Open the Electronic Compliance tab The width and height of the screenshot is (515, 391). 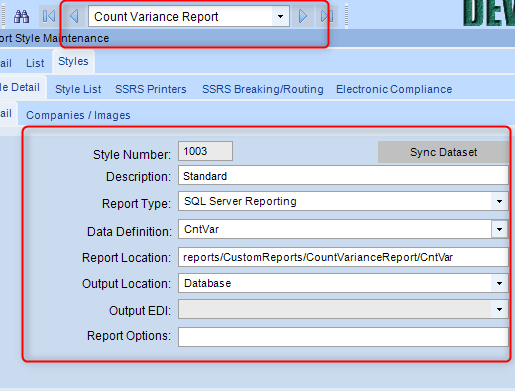394,89
